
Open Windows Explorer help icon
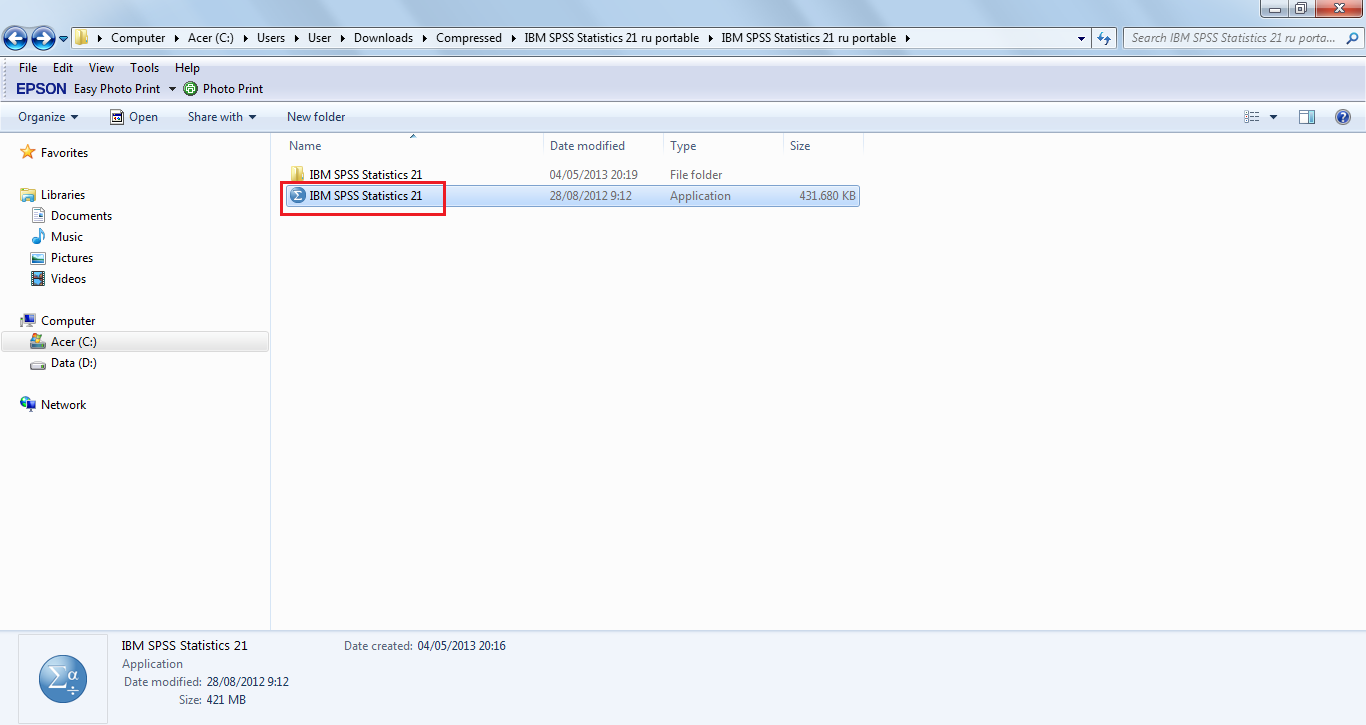[1343, 117]
